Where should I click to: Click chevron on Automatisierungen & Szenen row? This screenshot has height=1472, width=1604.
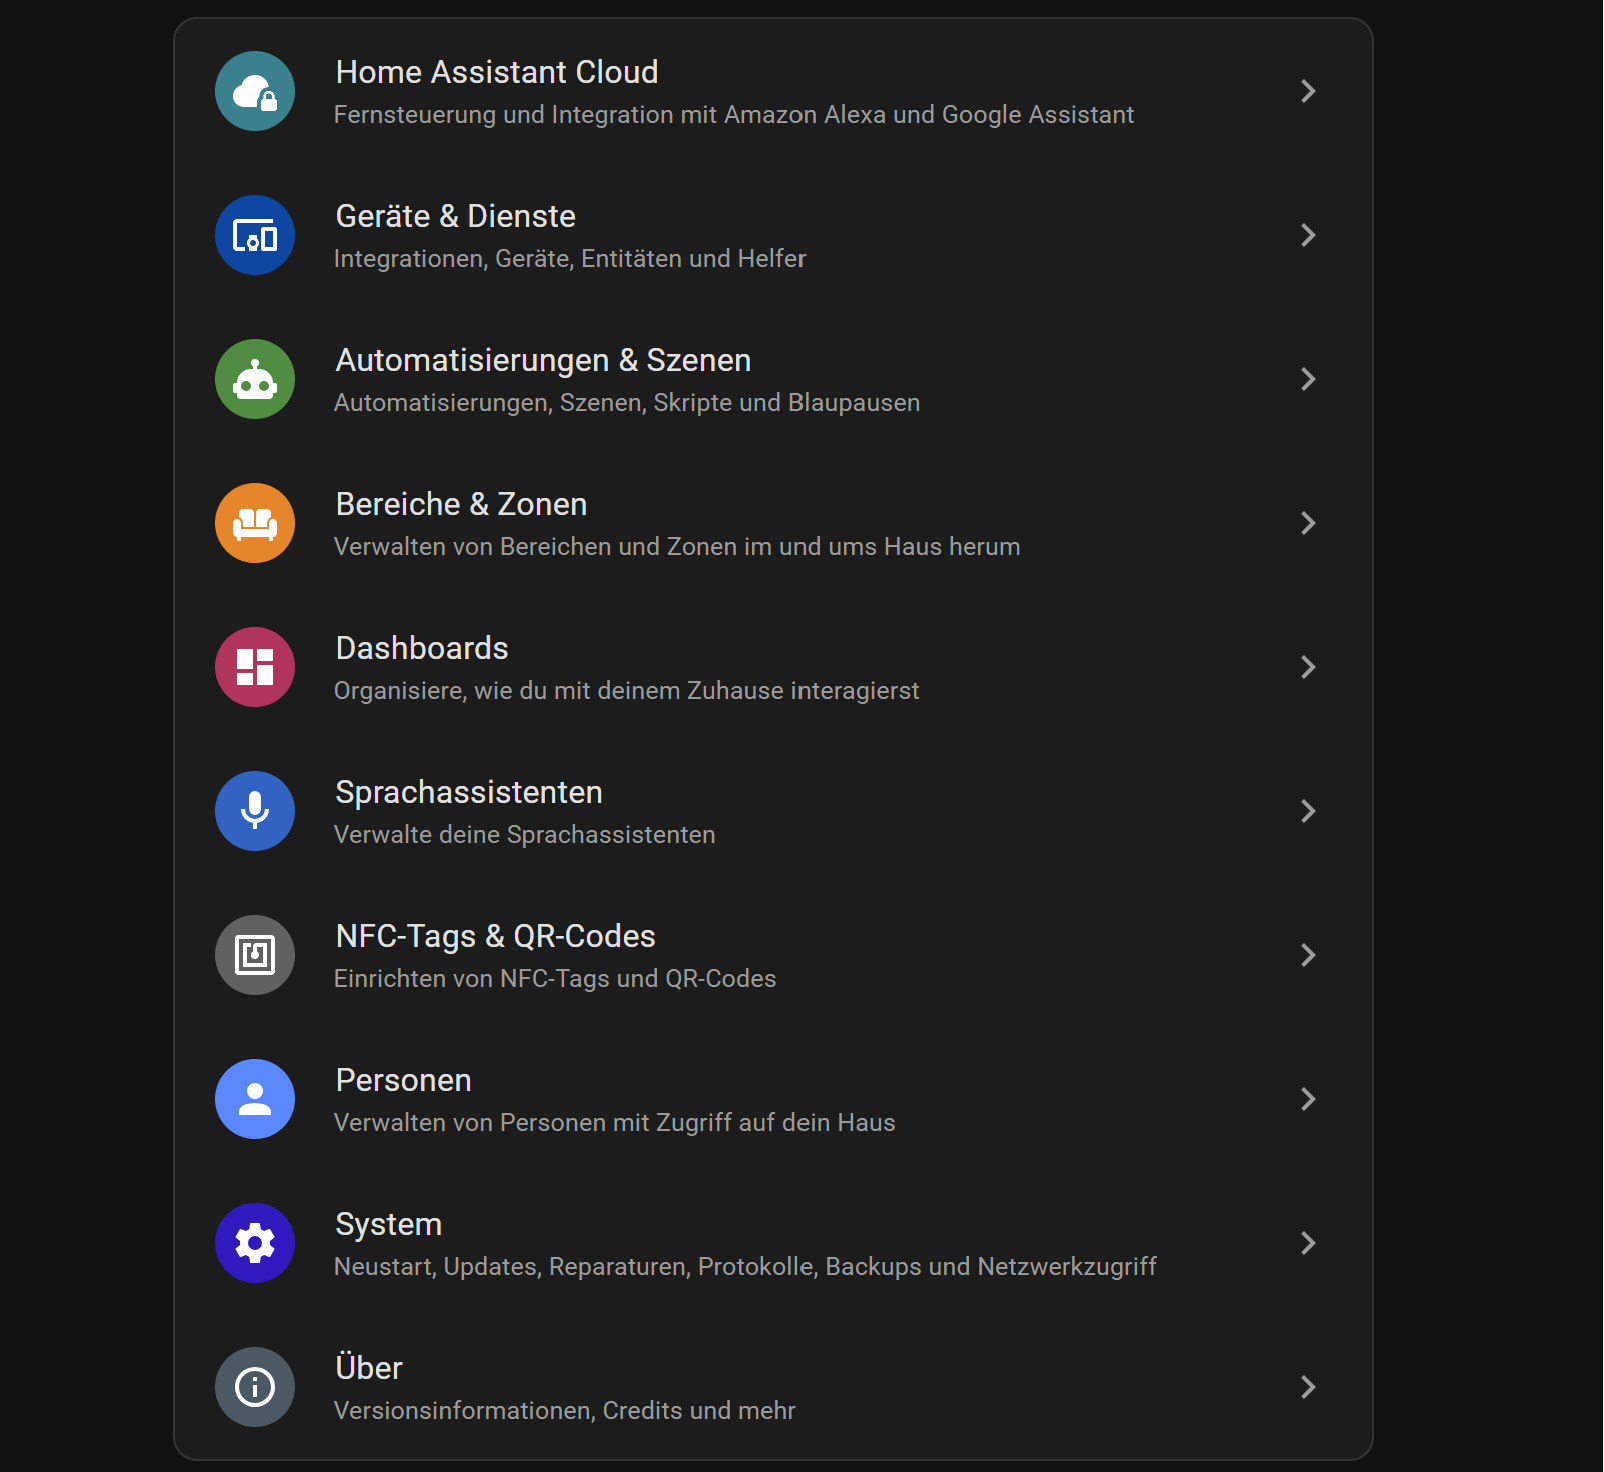(x=1308, y=379)
